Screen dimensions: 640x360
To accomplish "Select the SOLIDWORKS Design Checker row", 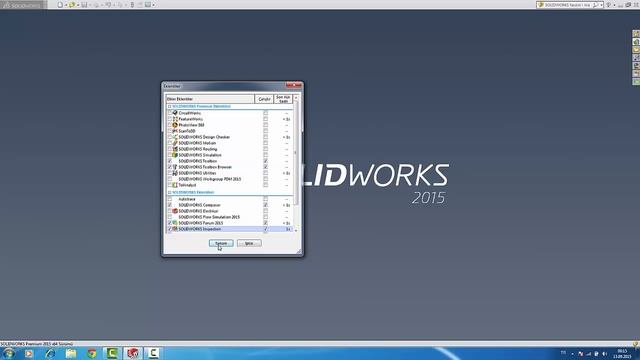I will [229, 137].
